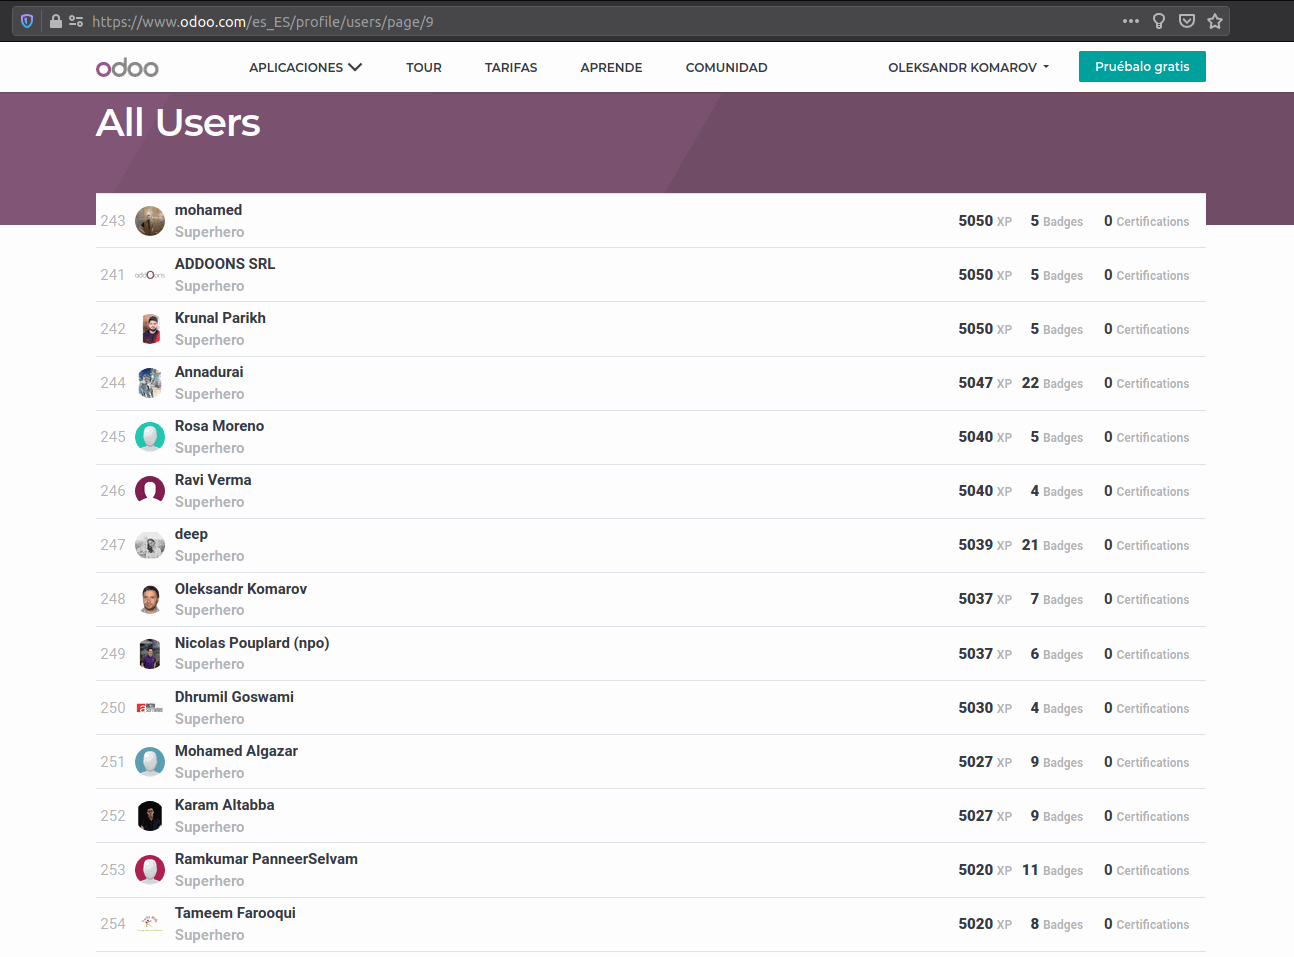Go to the TOUR page
Screen dimensions: 1294x957
(424, 67)
